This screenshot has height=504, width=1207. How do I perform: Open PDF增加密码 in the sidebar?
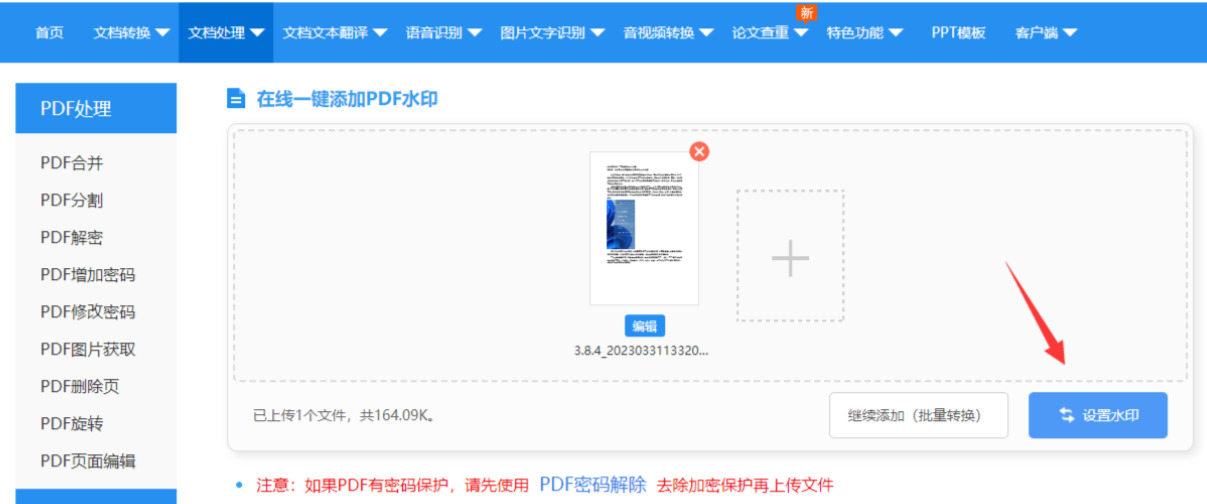point(88,274)
